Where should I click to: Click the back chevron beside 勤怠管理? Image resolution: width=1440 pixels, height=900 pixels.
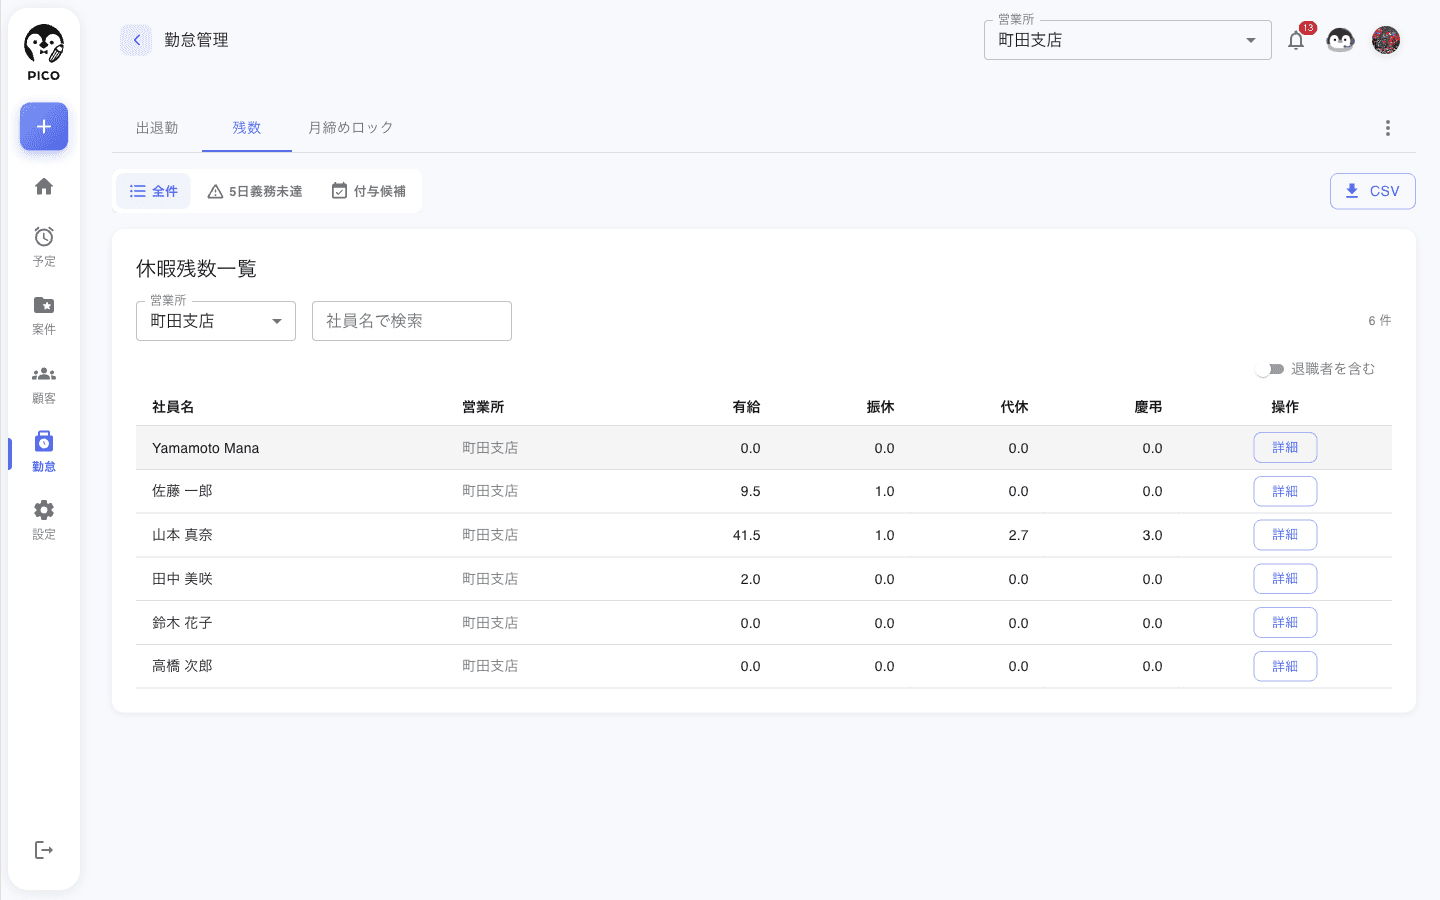coord(136,40)
